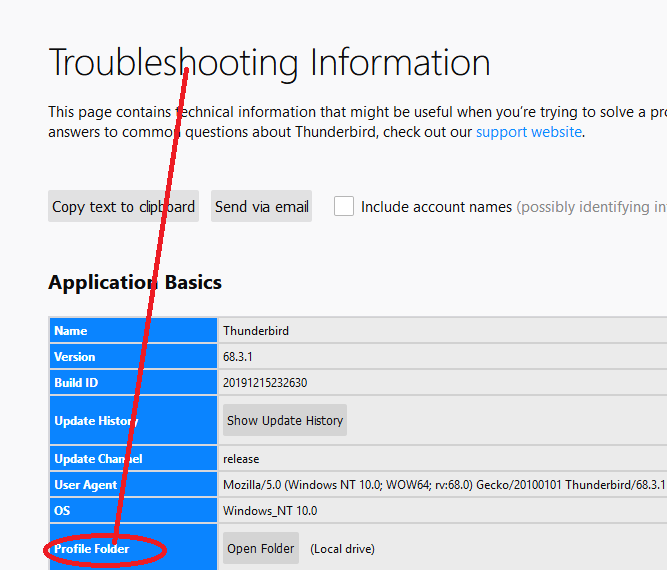Screen dimensions: 667x570
Task: Click the Show Update History button
Action: (285, 420)
